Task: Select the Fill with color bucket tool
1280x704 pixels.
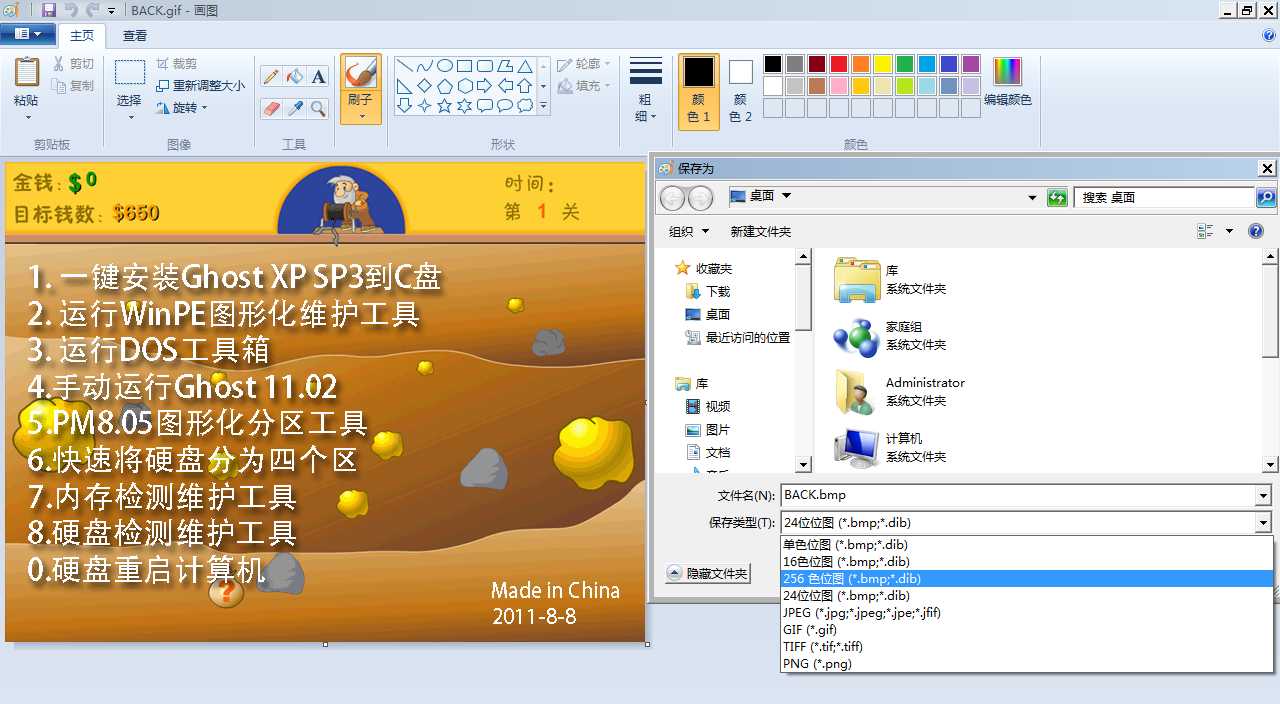Action: point(295,76)
